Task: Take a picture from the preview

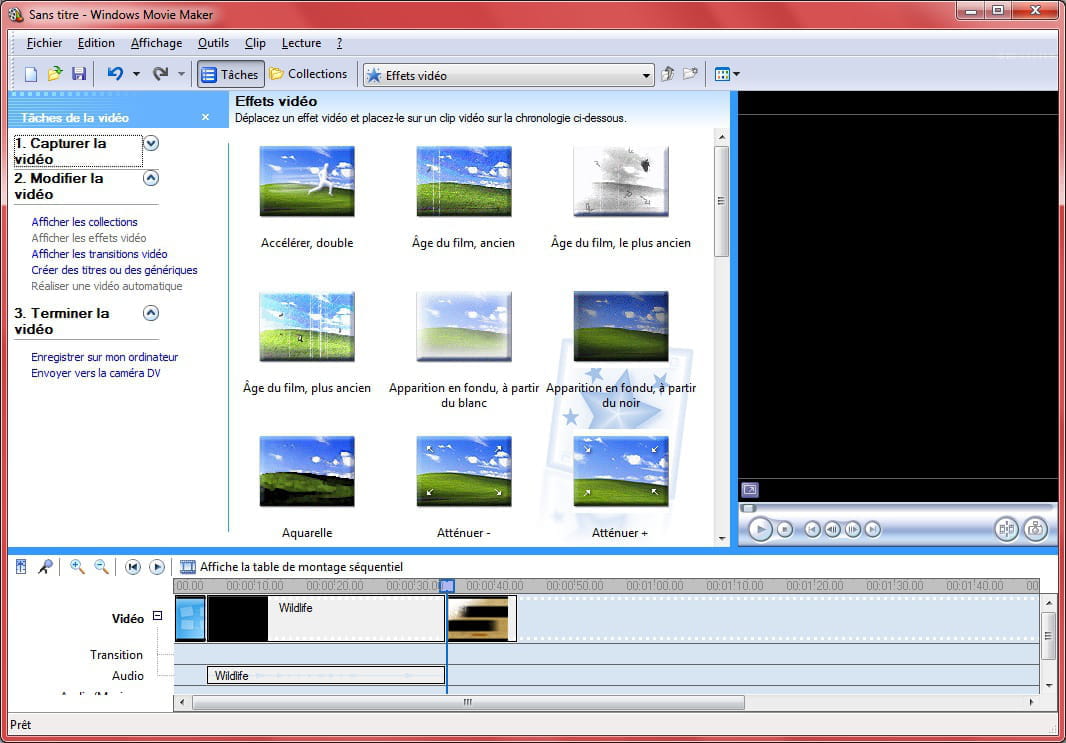Action: (1035, 529)
